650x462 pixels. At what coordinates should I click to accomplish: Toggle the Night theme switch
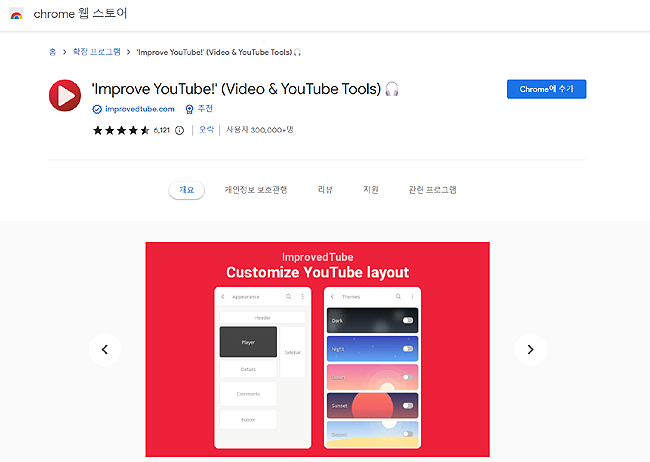(x=408, y=349)
